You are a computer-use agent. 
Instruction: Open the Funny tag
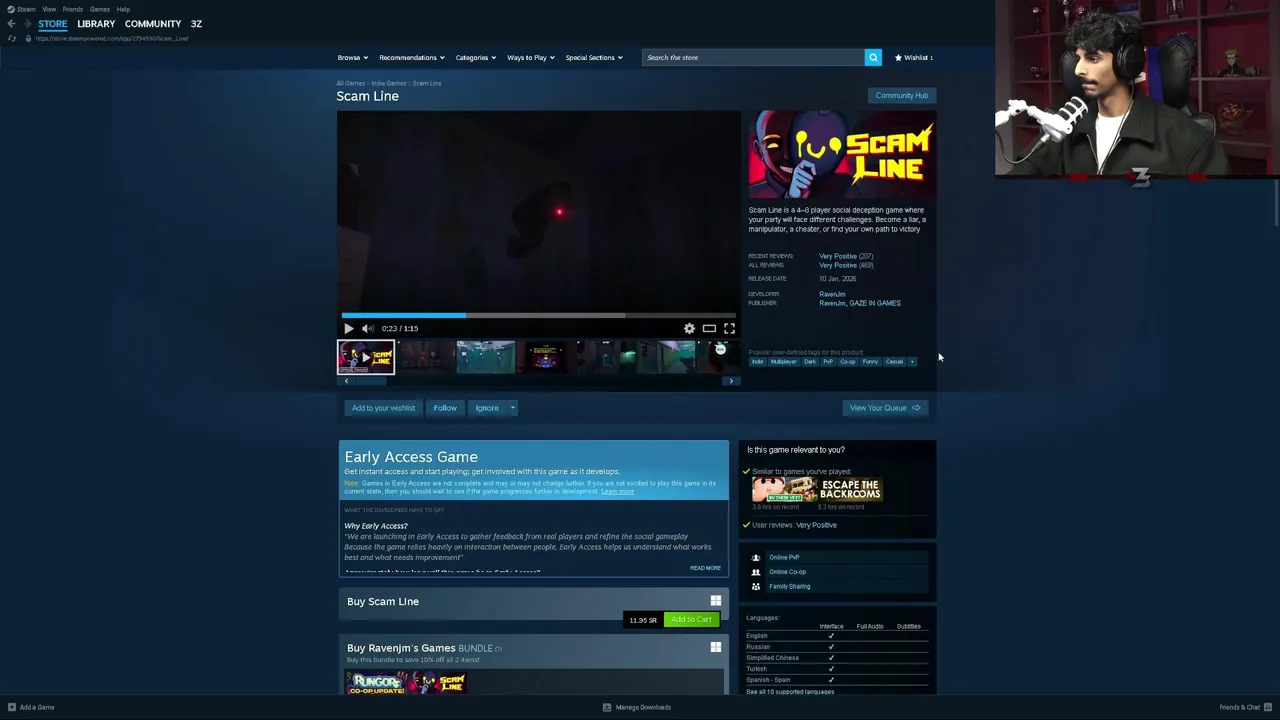(870, 362)
